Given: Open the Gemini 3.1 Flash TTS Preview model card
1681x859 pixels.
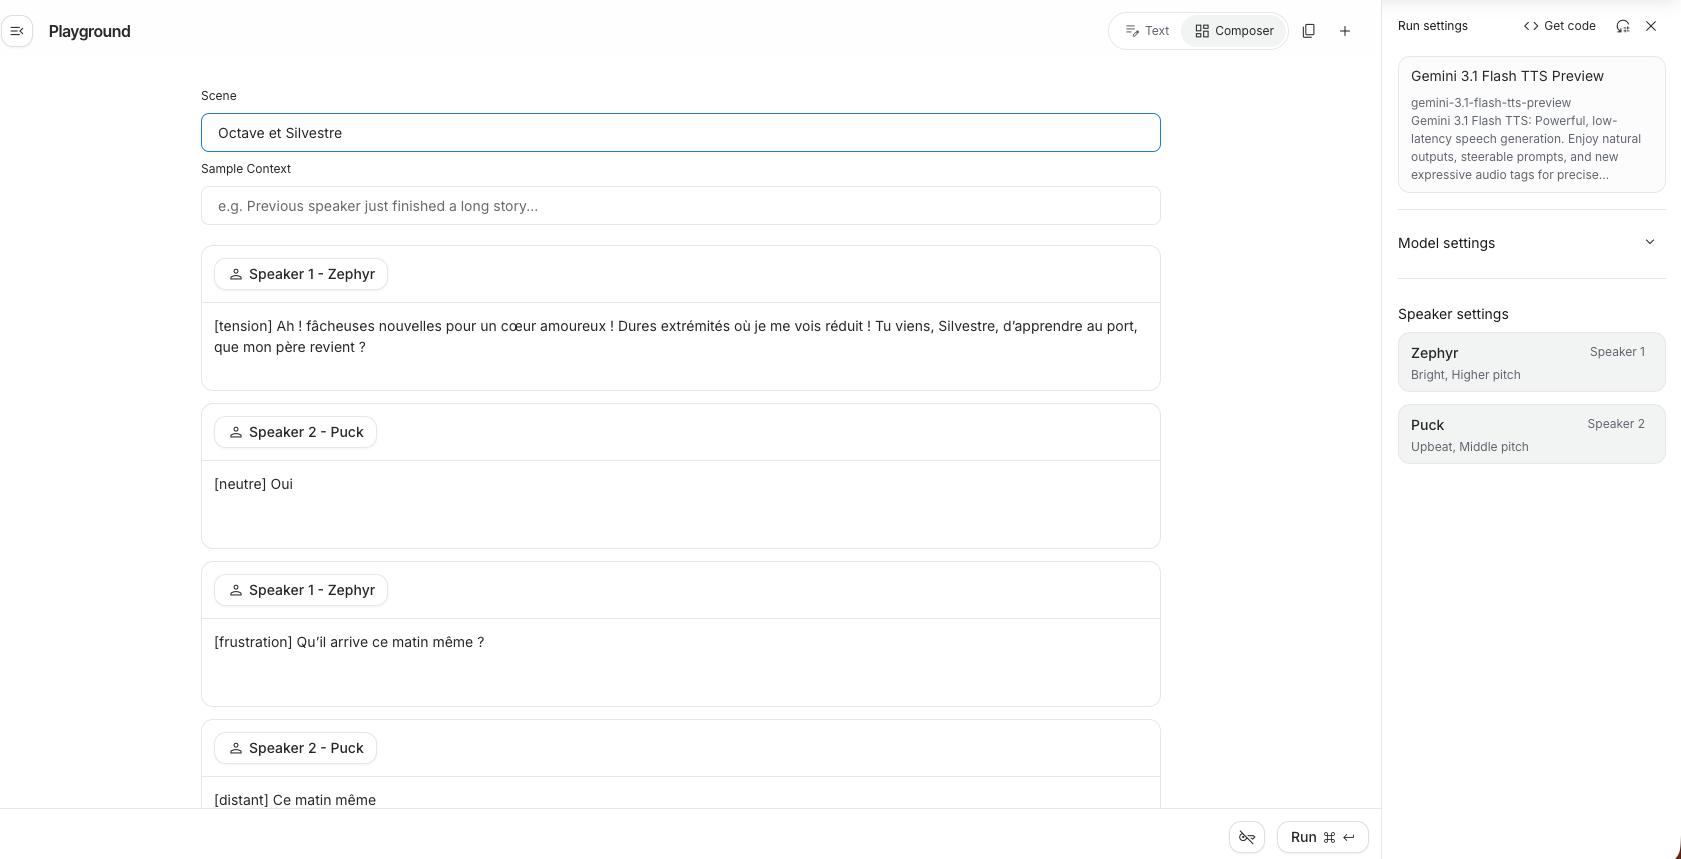Looking at the screenshot, I should [1531, 124].
